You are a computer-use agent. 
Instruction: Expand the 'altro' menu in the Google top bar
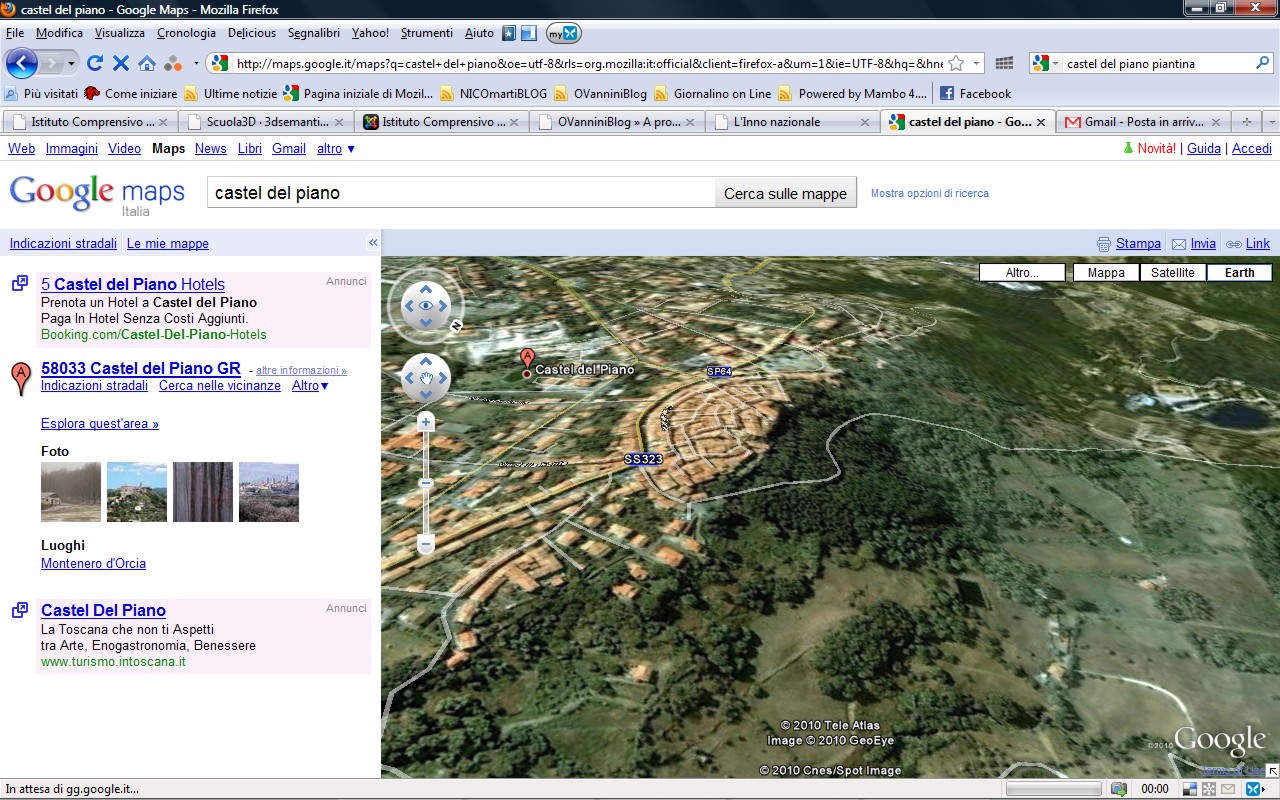(x=336, y=148)
